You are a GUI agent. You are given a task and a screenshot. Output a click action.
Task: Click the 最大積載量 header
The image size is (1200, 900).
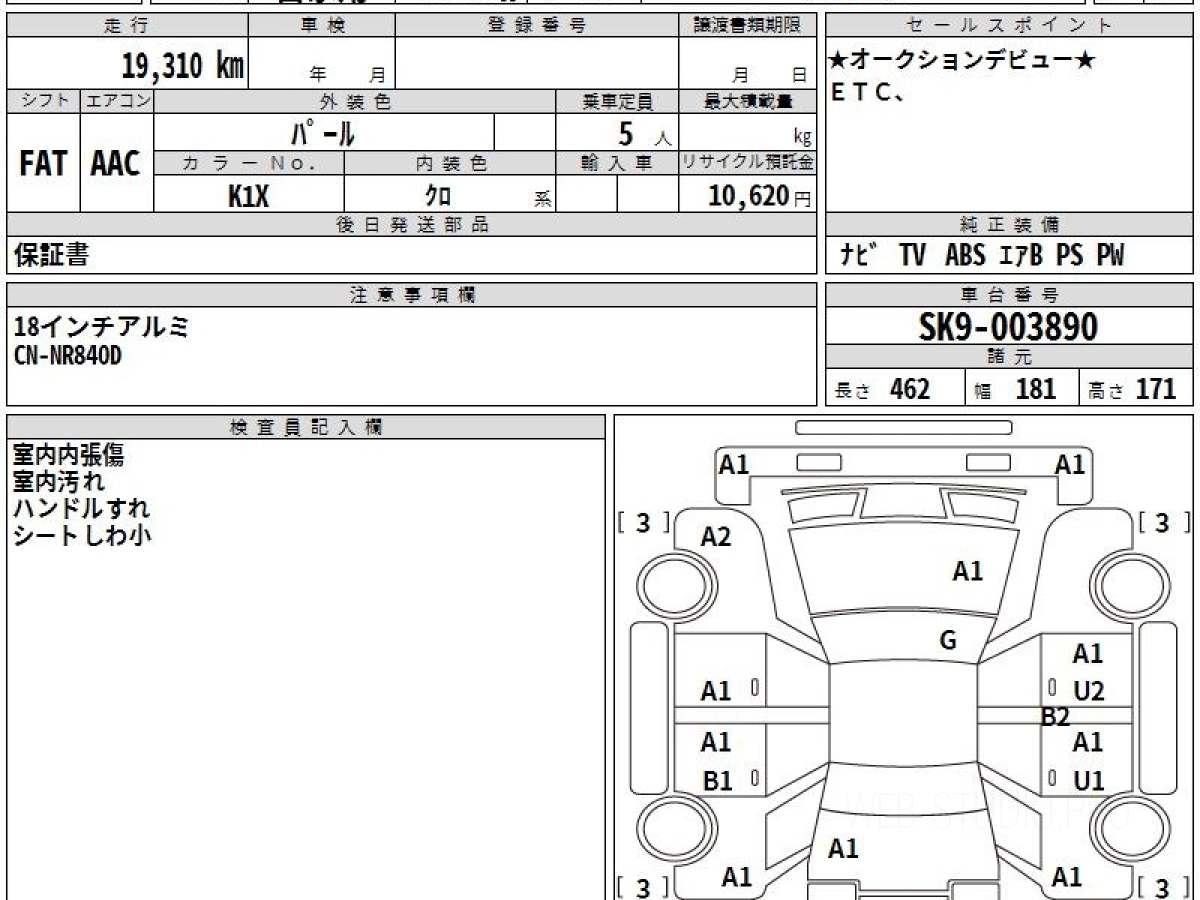click(x=747, y=101)
